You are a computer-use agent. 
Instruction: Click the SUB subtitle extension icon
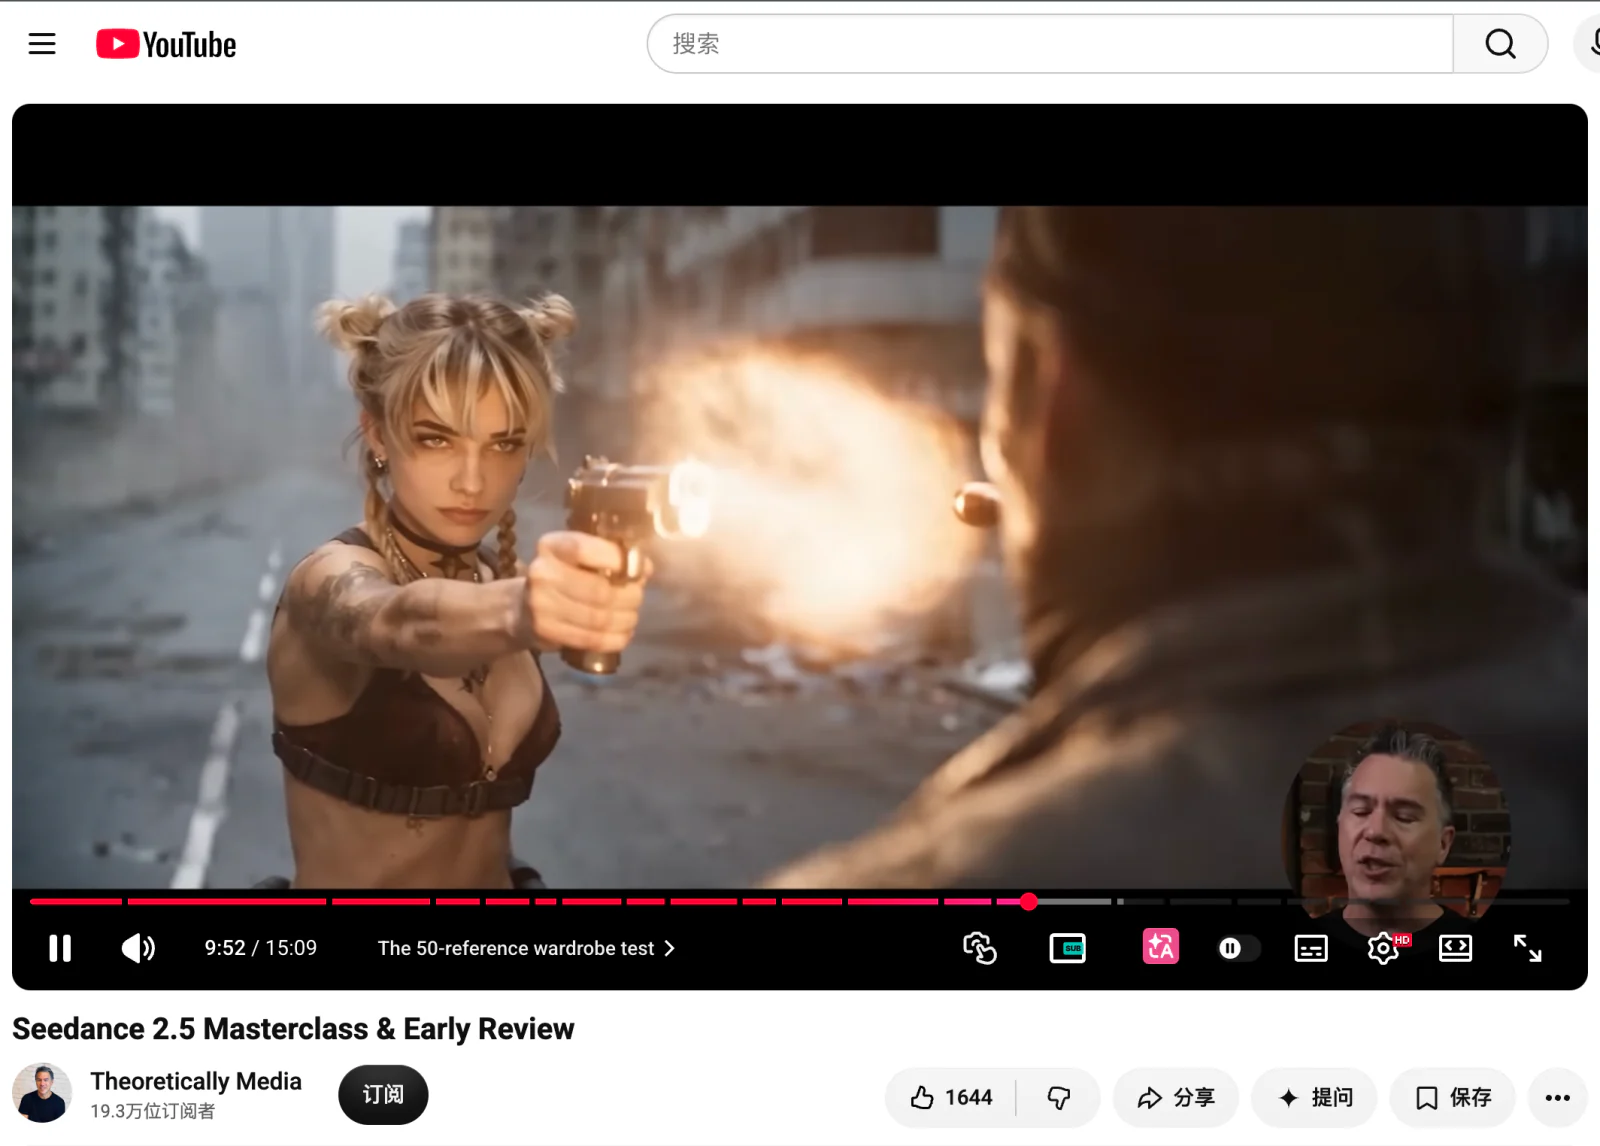pos(1068,948)
